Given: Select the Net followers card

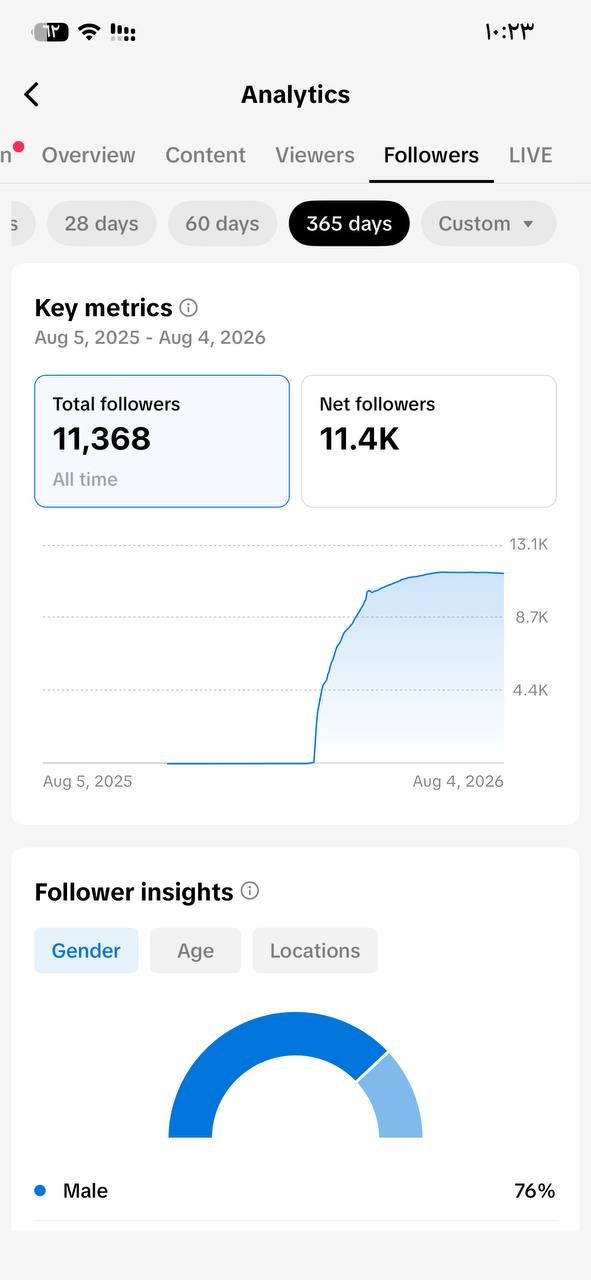Looking at the screenshot, I should tap(429, 441).
